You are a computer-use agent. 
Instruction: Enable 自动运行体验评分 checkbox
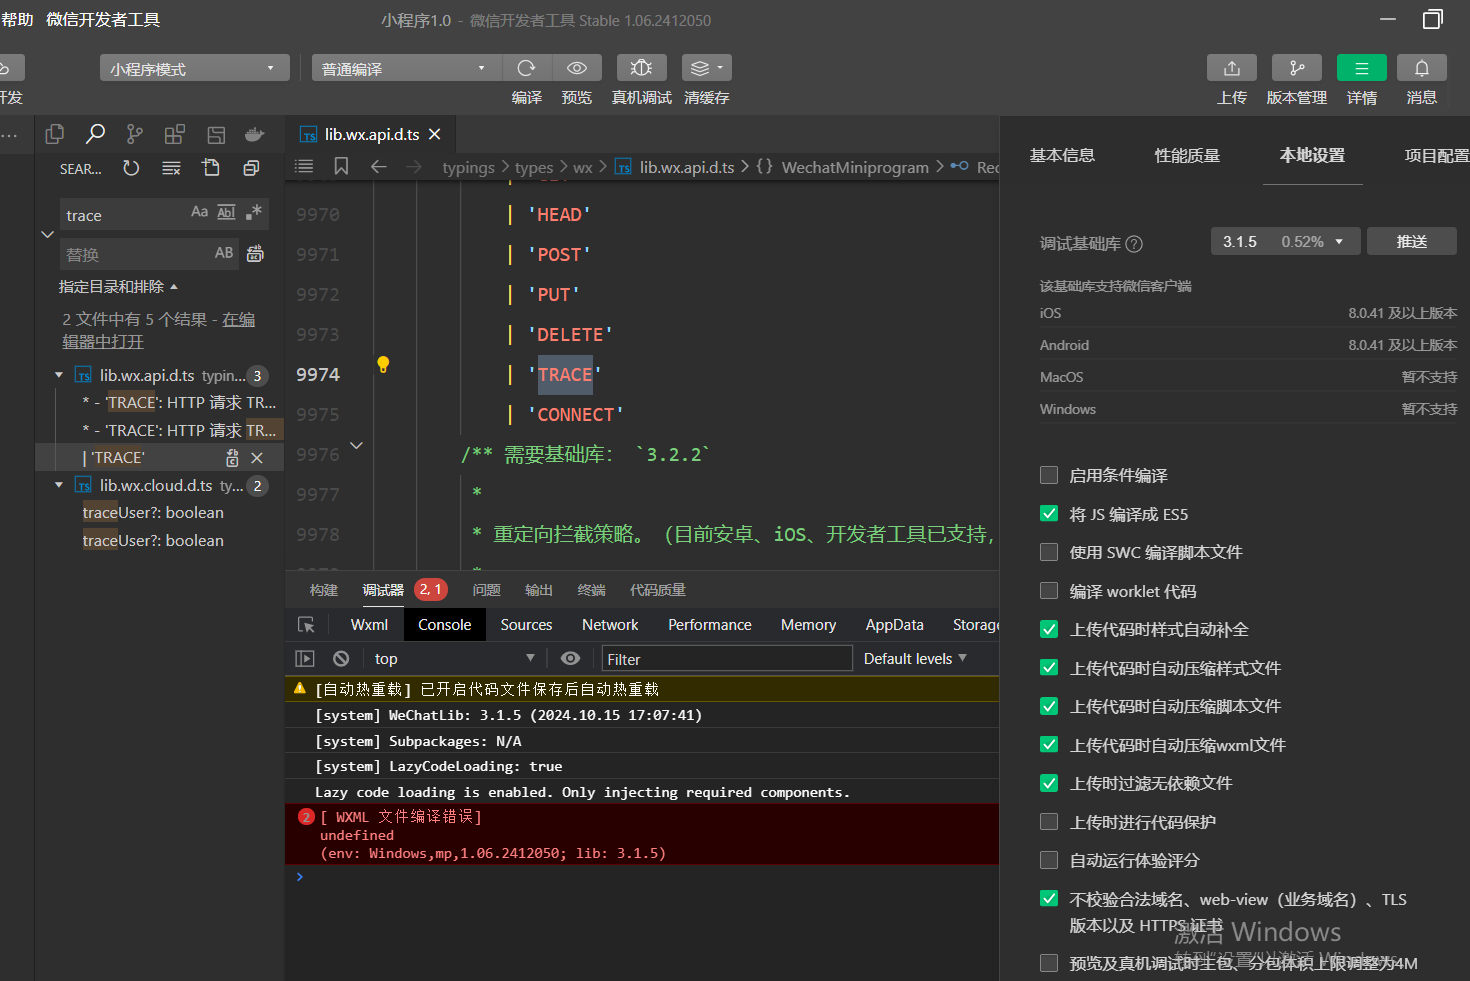pyautogui.click(x=1049, y=860)
